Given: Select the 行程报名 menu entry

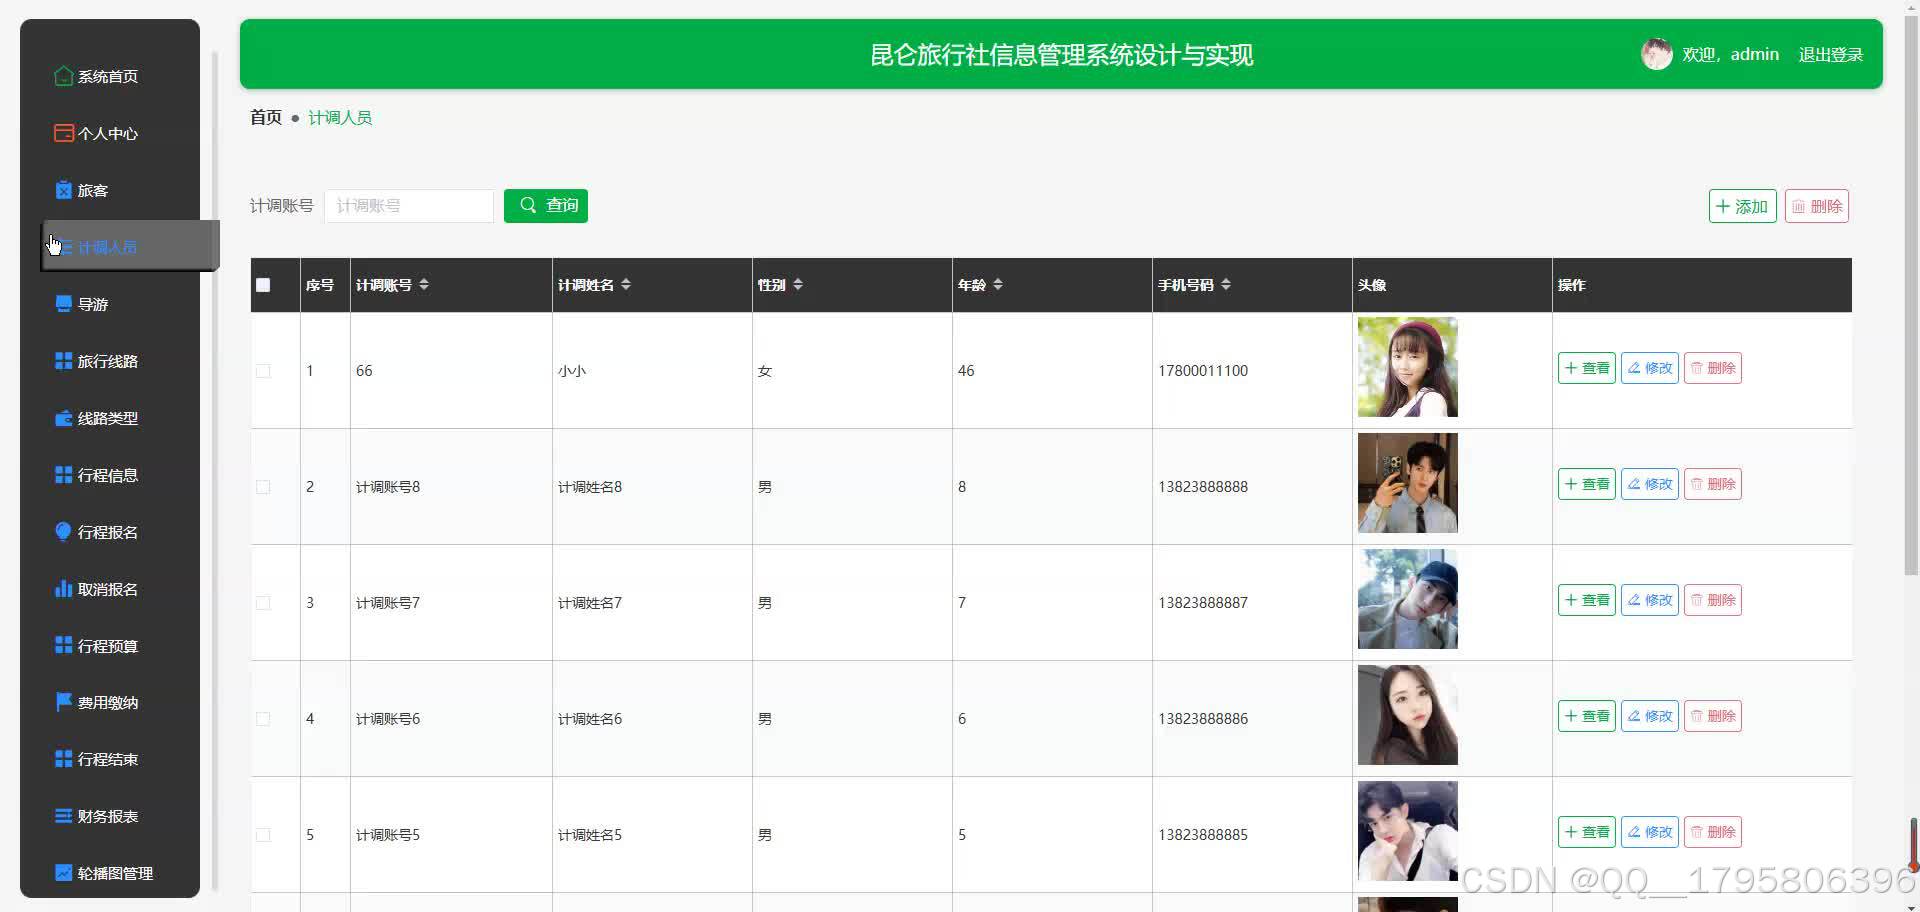Looking at the screenshot, I should 110,532.
